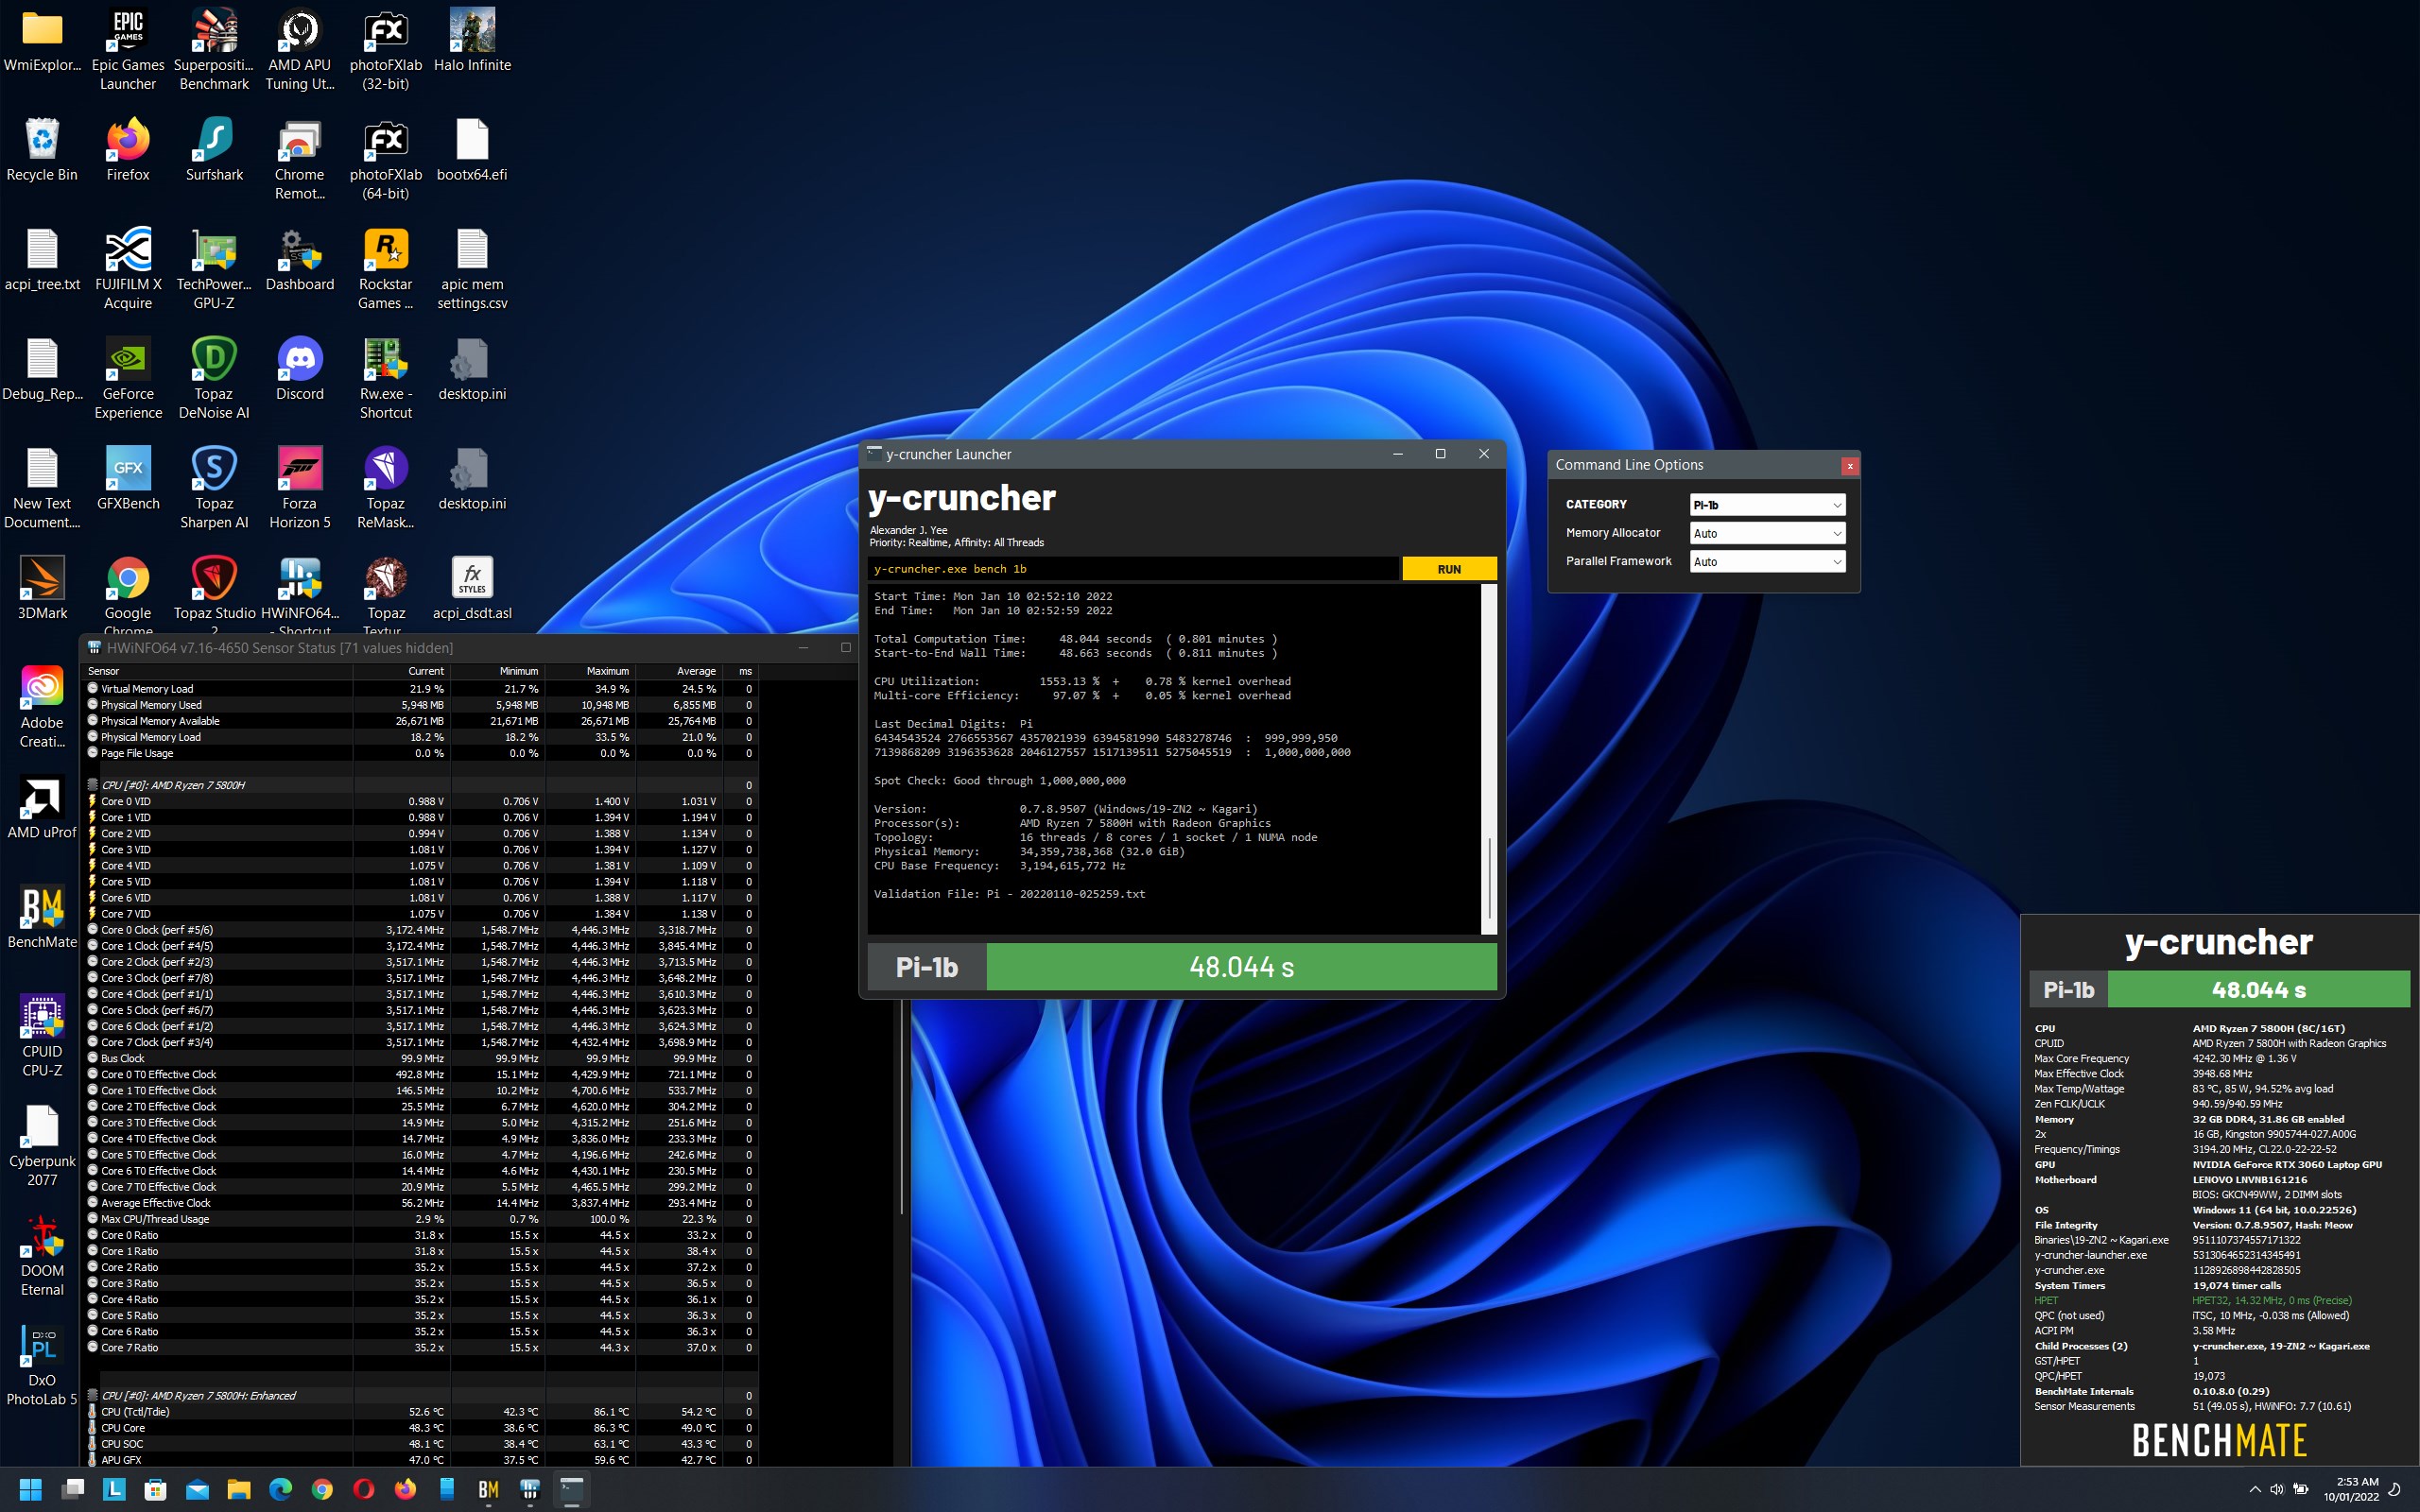Select the apic mem settings.csv desktop file
The width and height of the screenshot is (2420, 1512).
(472, 269)
